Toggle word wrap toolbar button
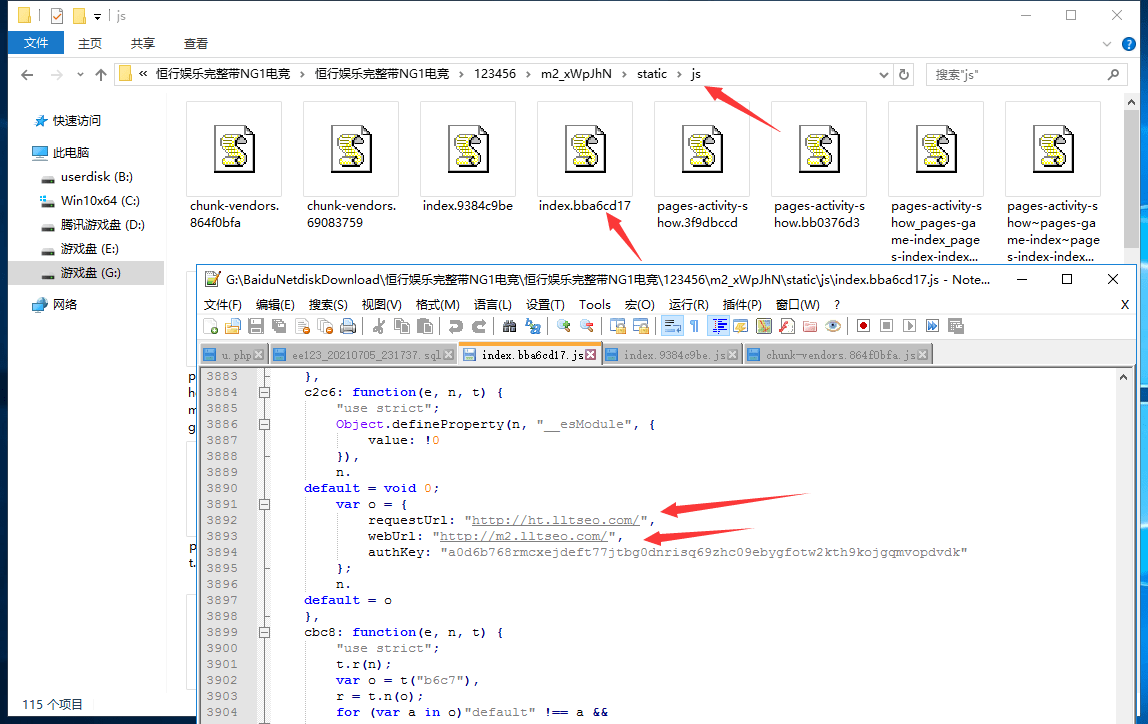This screenshot has width=1148, height=724. (672, 326)
